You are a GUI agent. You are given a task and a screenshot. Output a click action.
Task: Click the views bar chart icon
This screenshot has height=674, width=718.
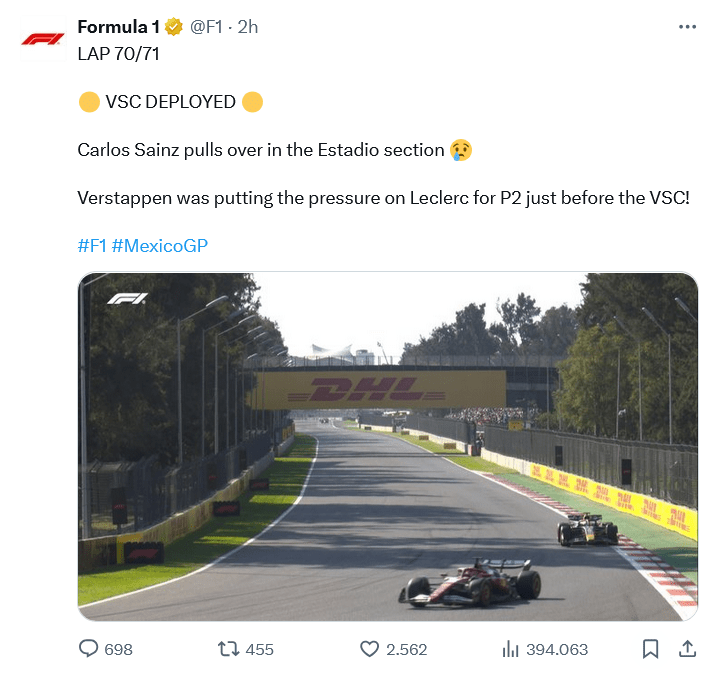point(510,649)
